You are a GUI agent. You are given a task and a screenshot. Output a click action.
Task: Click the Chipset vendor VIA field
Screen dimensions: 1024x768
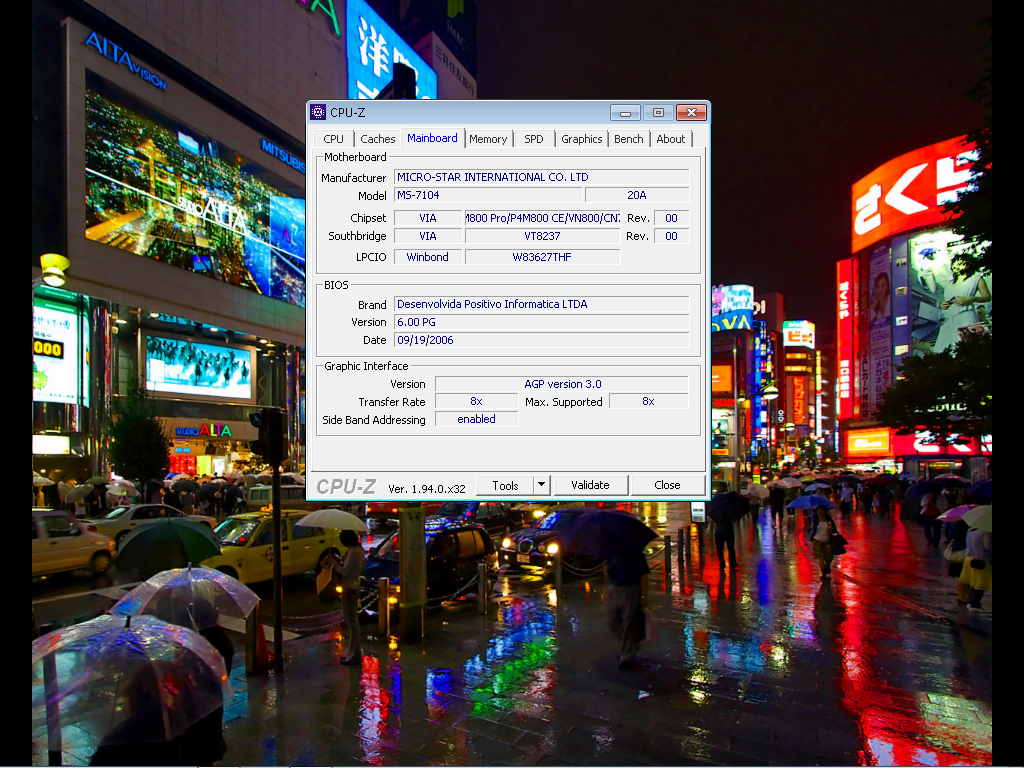coord(428,218)
